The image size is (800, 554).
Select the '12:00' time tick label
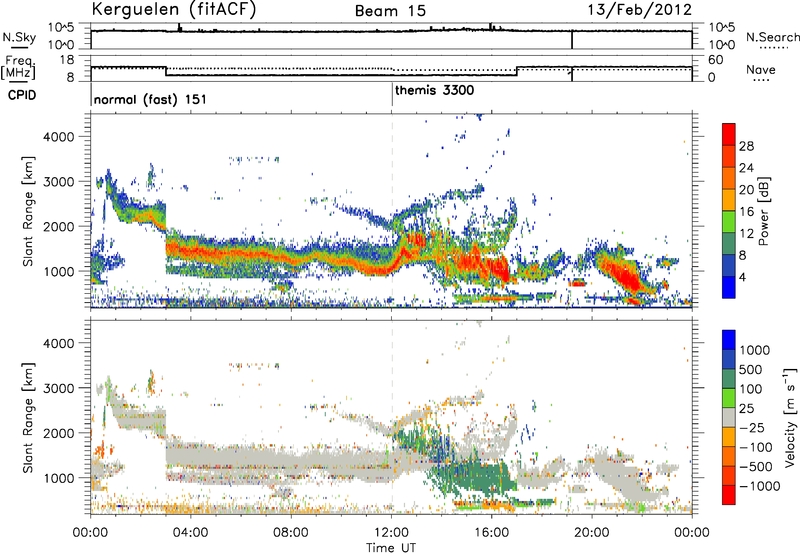click(391, 533)
